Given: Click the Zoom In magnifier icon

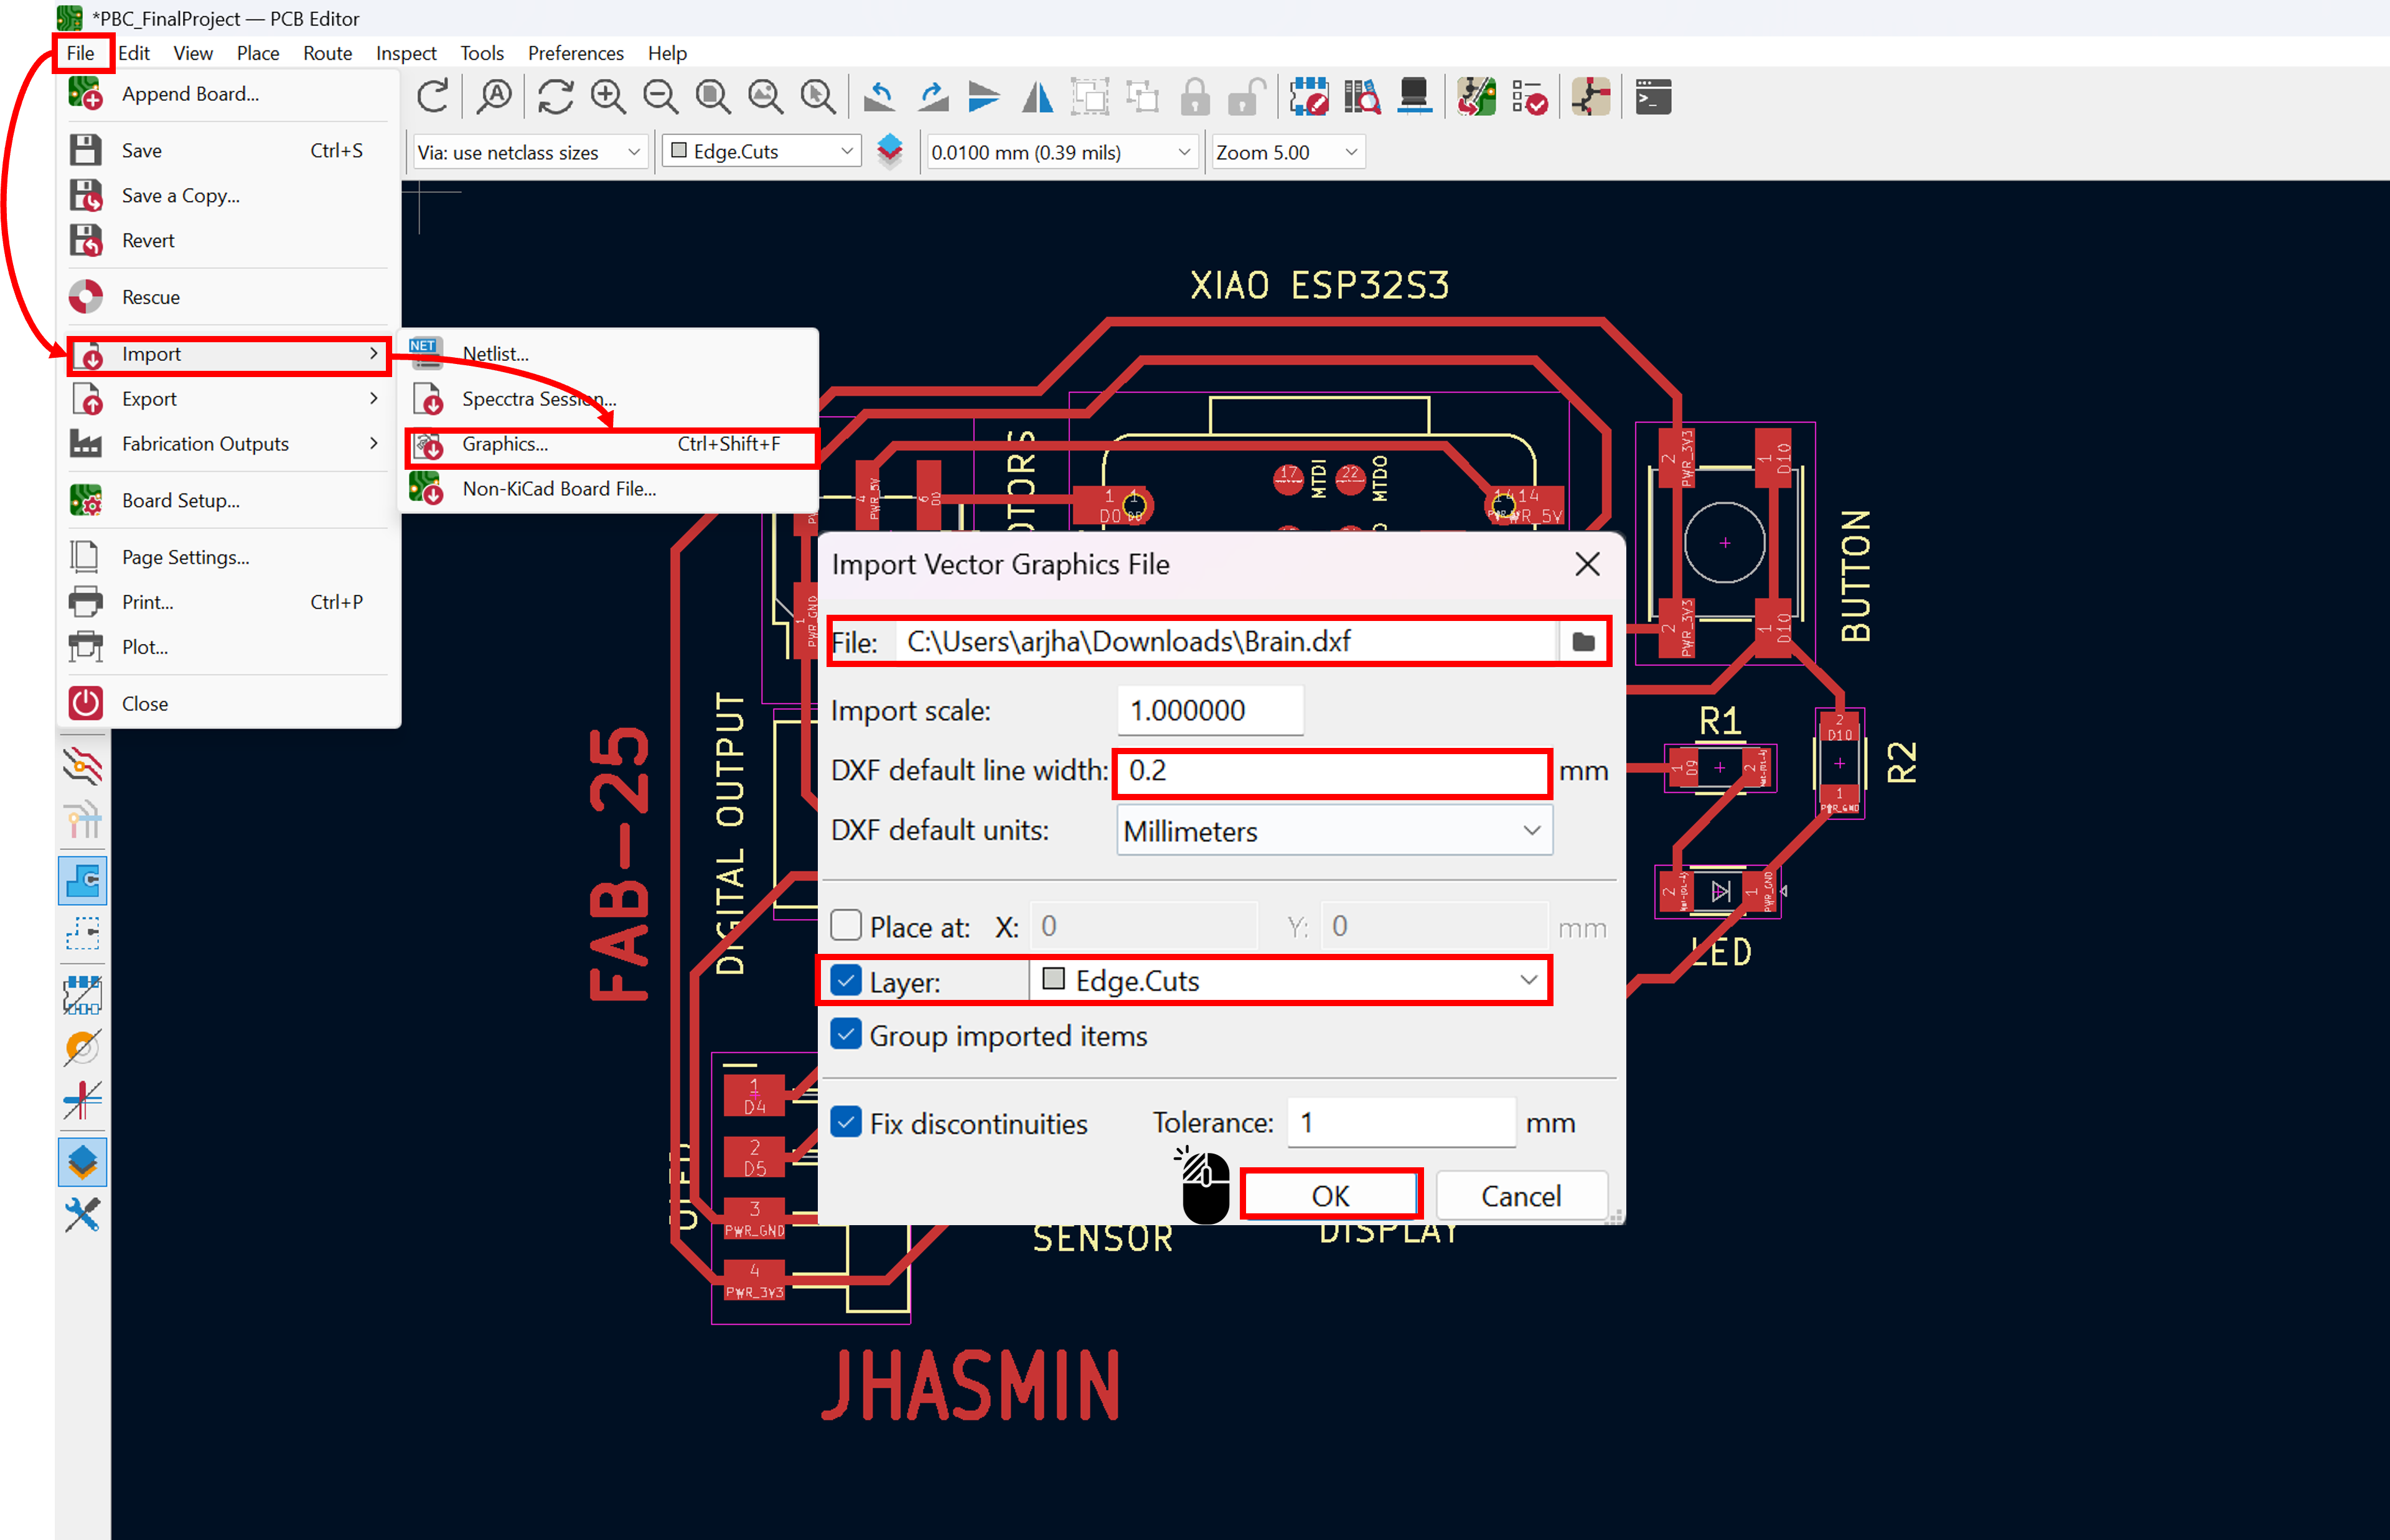Looking at the screenshot, I should click(607, 97).
